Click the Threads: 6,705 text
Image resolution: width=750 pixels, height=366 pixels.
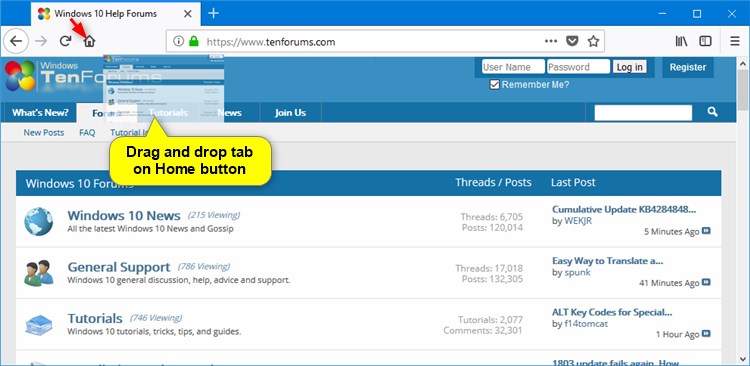[492, 216]
